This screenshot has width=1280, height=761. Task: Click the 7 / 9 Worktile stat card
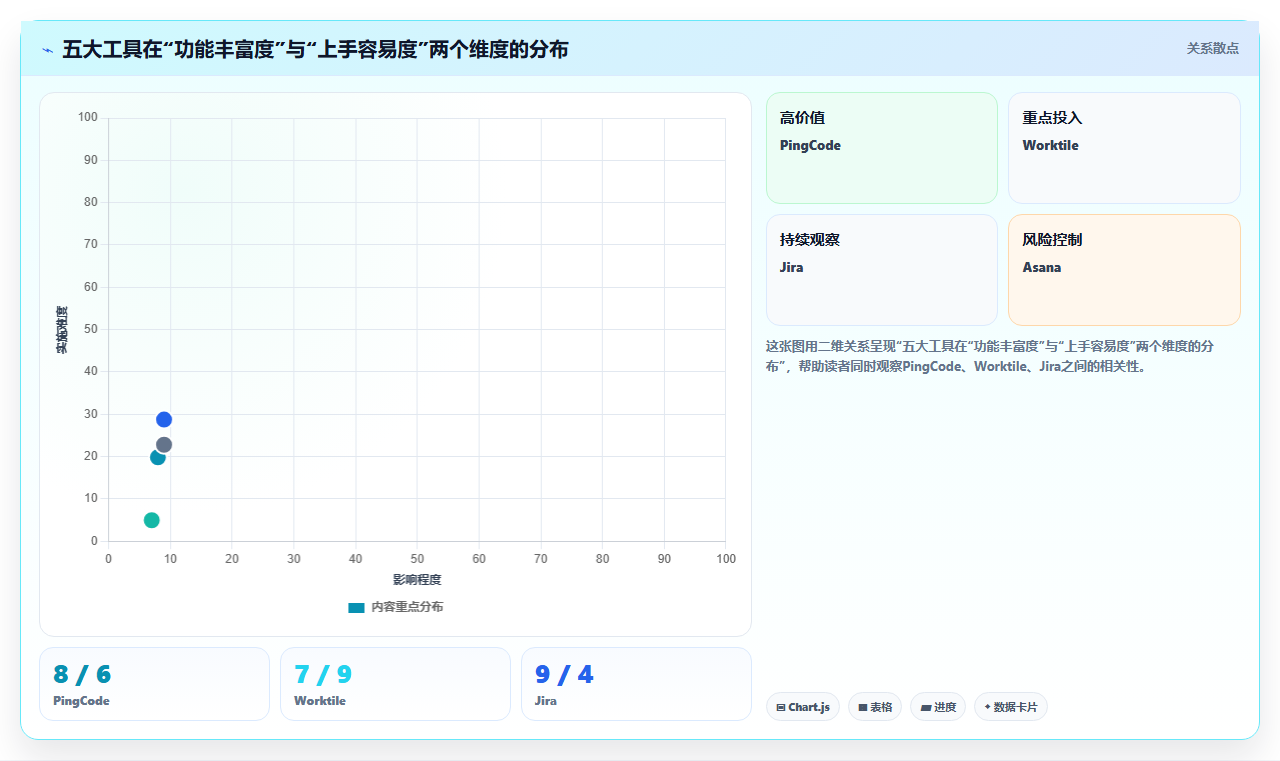point(395,684)
